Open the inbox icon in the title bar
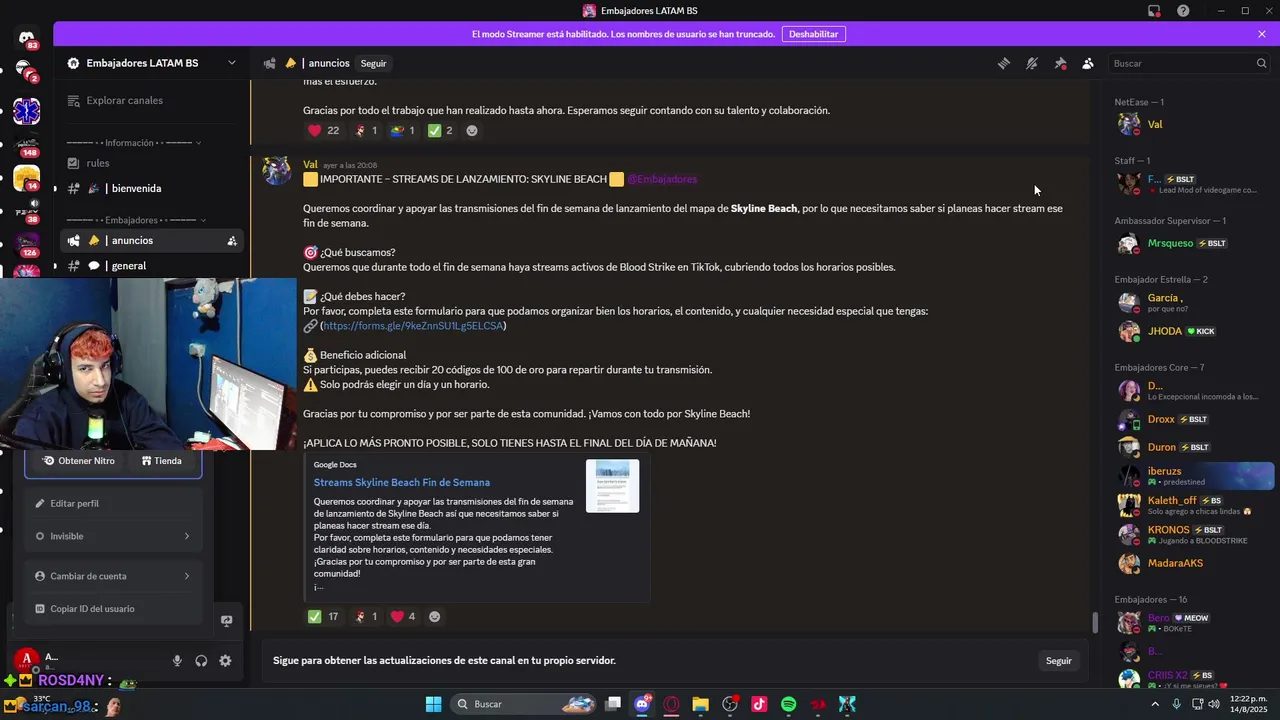Image resolution: width=1280 pixels, height=720 pixels. coord(1154,11)
